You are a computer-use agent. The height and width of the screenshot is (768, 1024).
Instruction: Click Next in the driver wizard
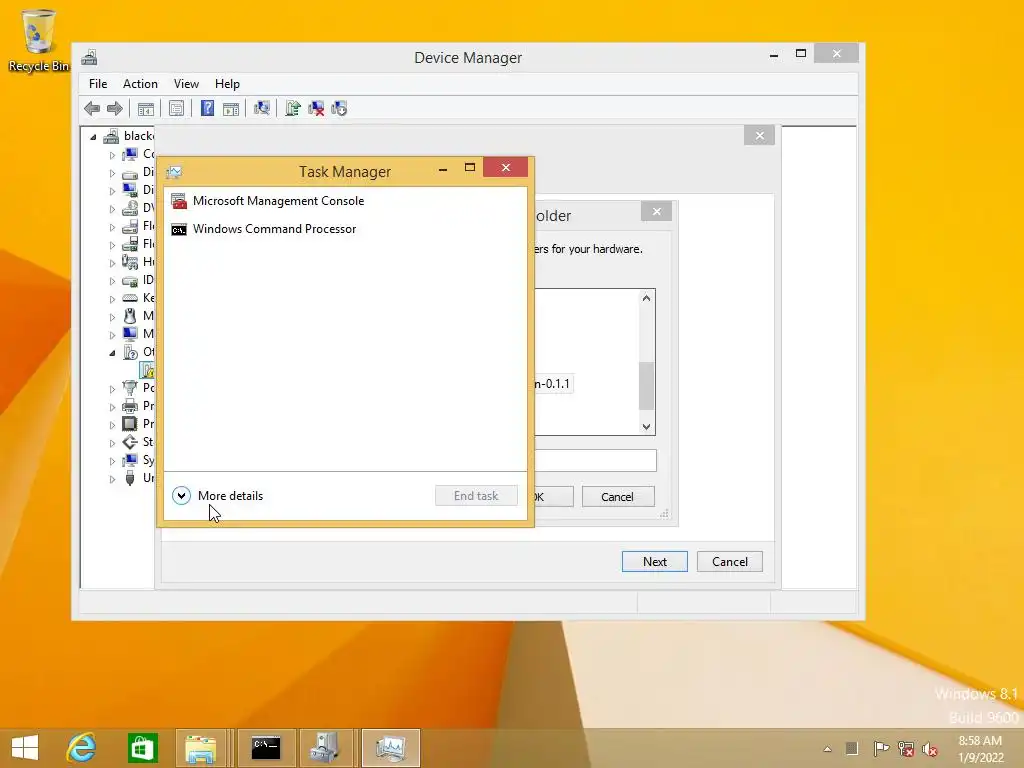tap(654, 562)
